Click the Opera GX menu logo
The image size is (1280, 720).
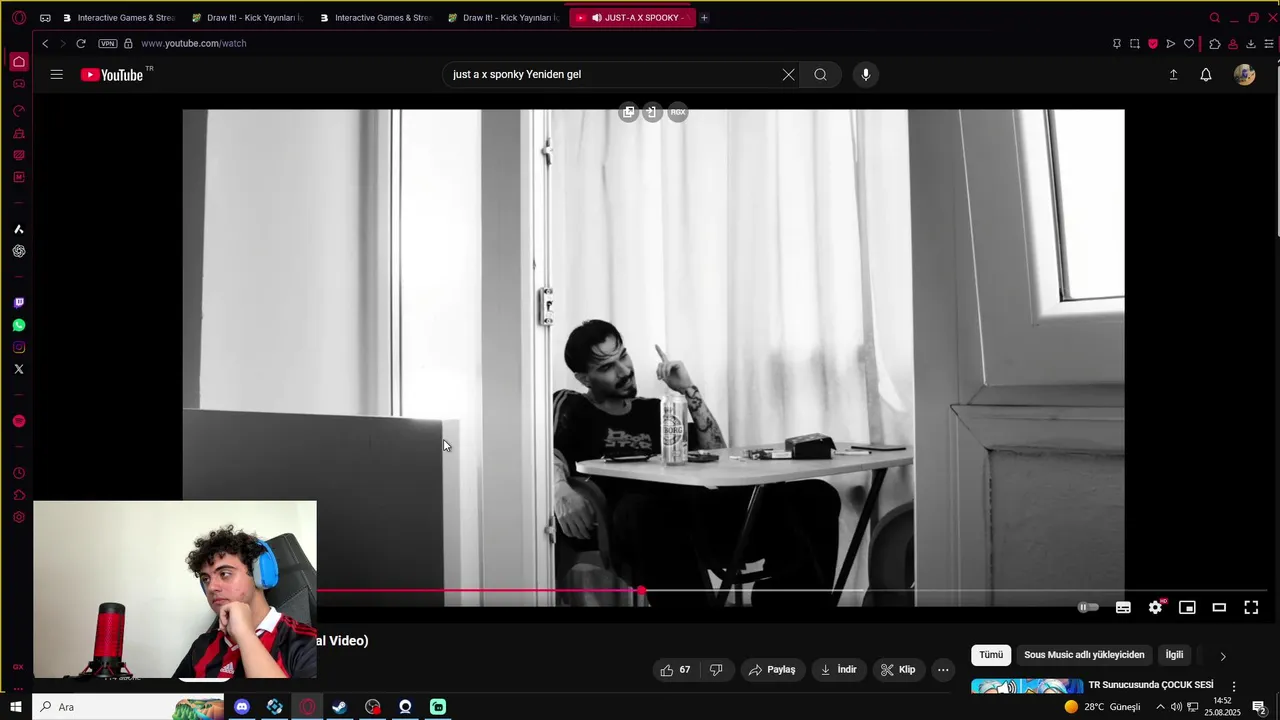[19, 17]
